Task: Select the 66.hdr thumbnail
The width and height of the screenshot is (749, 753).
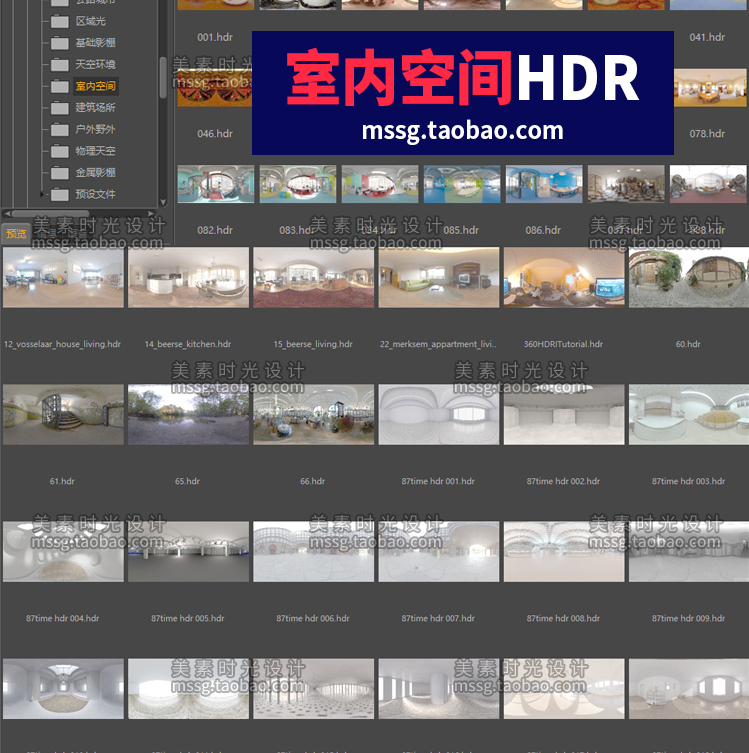Action: (x=314, y=414)
